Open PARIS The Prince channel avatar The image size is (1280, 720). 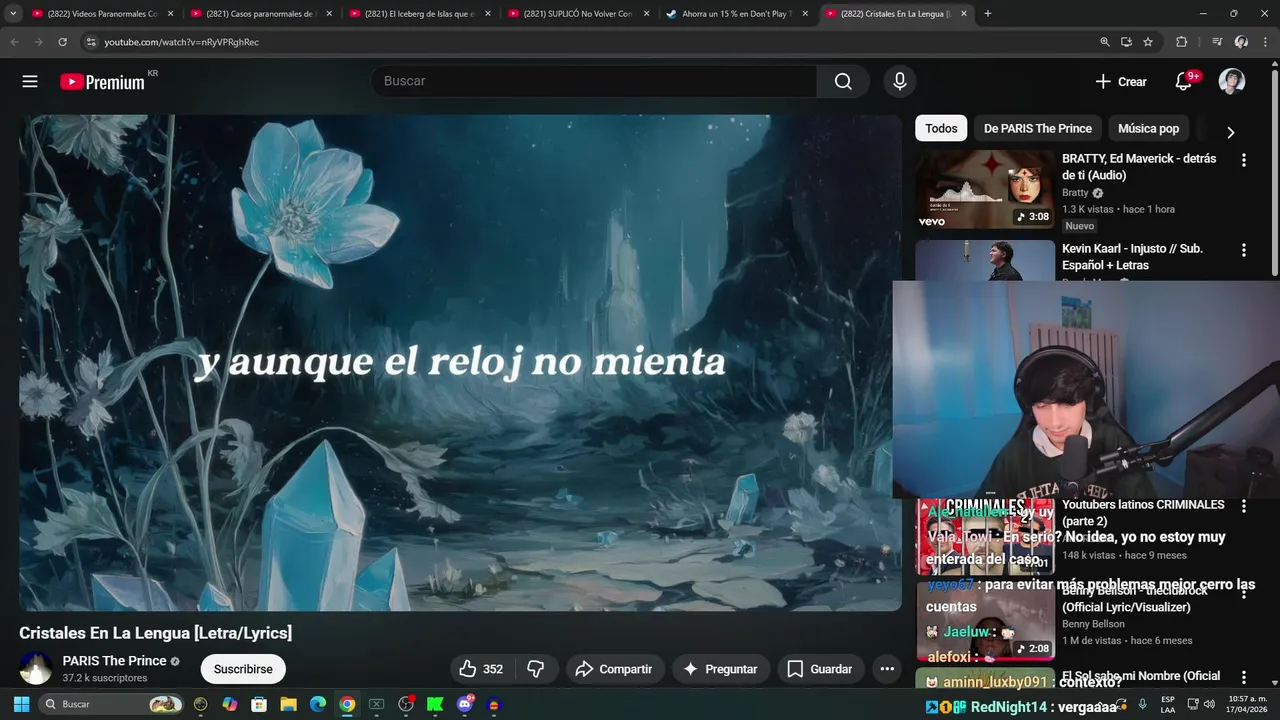pos(36,669)
